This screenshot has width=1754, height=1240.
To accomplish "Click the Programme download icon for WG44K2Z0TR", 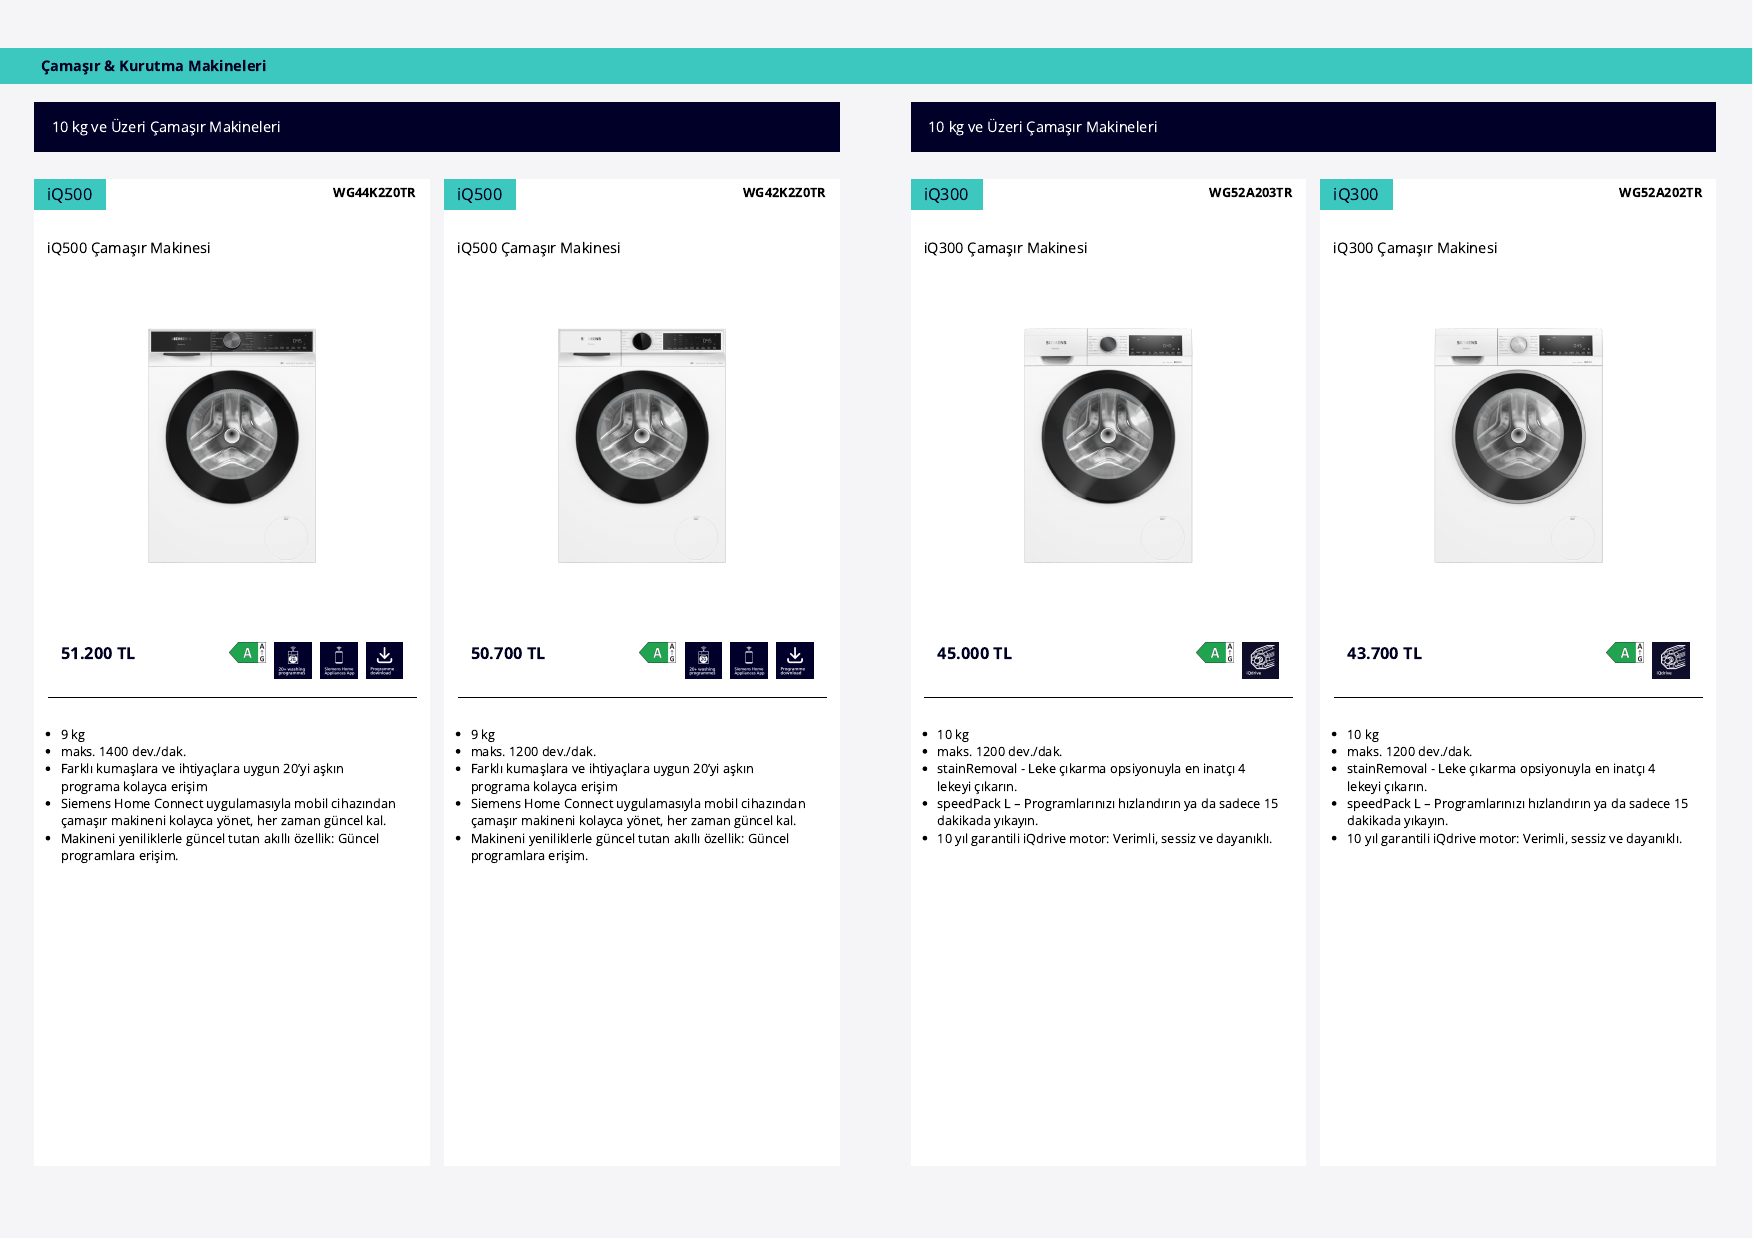I will click(384, 660).
